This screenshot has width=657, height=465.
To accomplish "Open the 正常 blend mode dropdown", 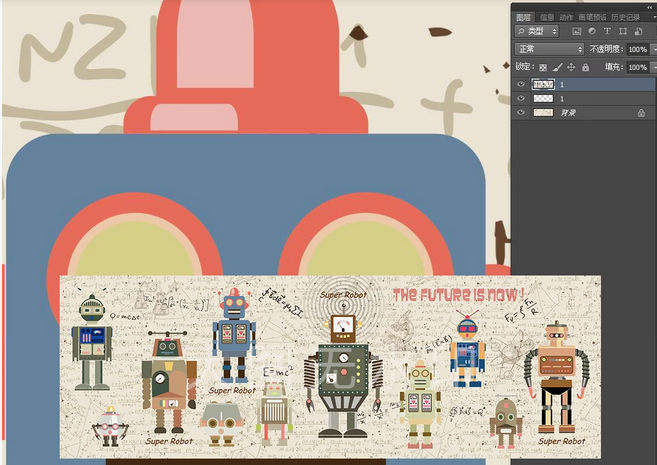I will 549,49.
